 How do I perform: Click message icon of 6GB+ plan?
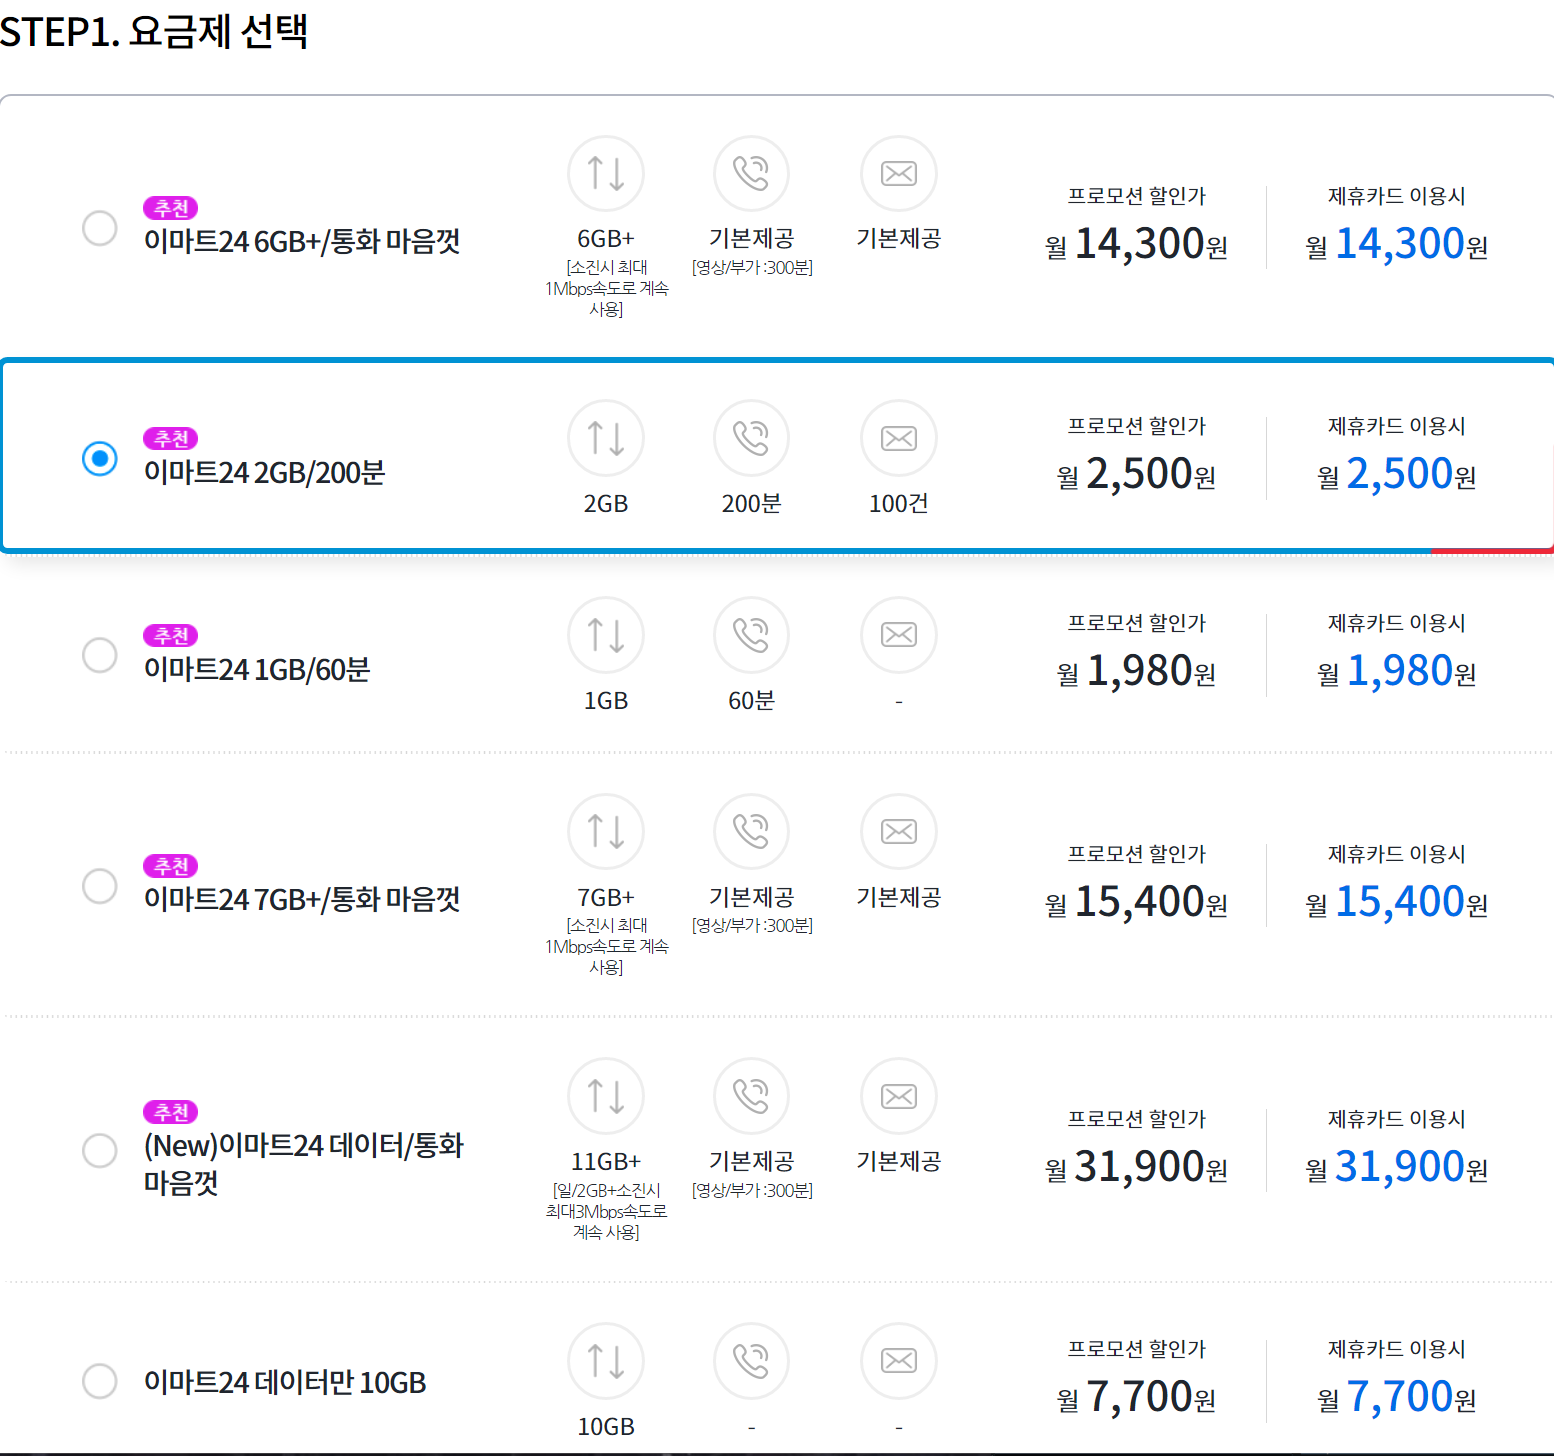(899, 174)
